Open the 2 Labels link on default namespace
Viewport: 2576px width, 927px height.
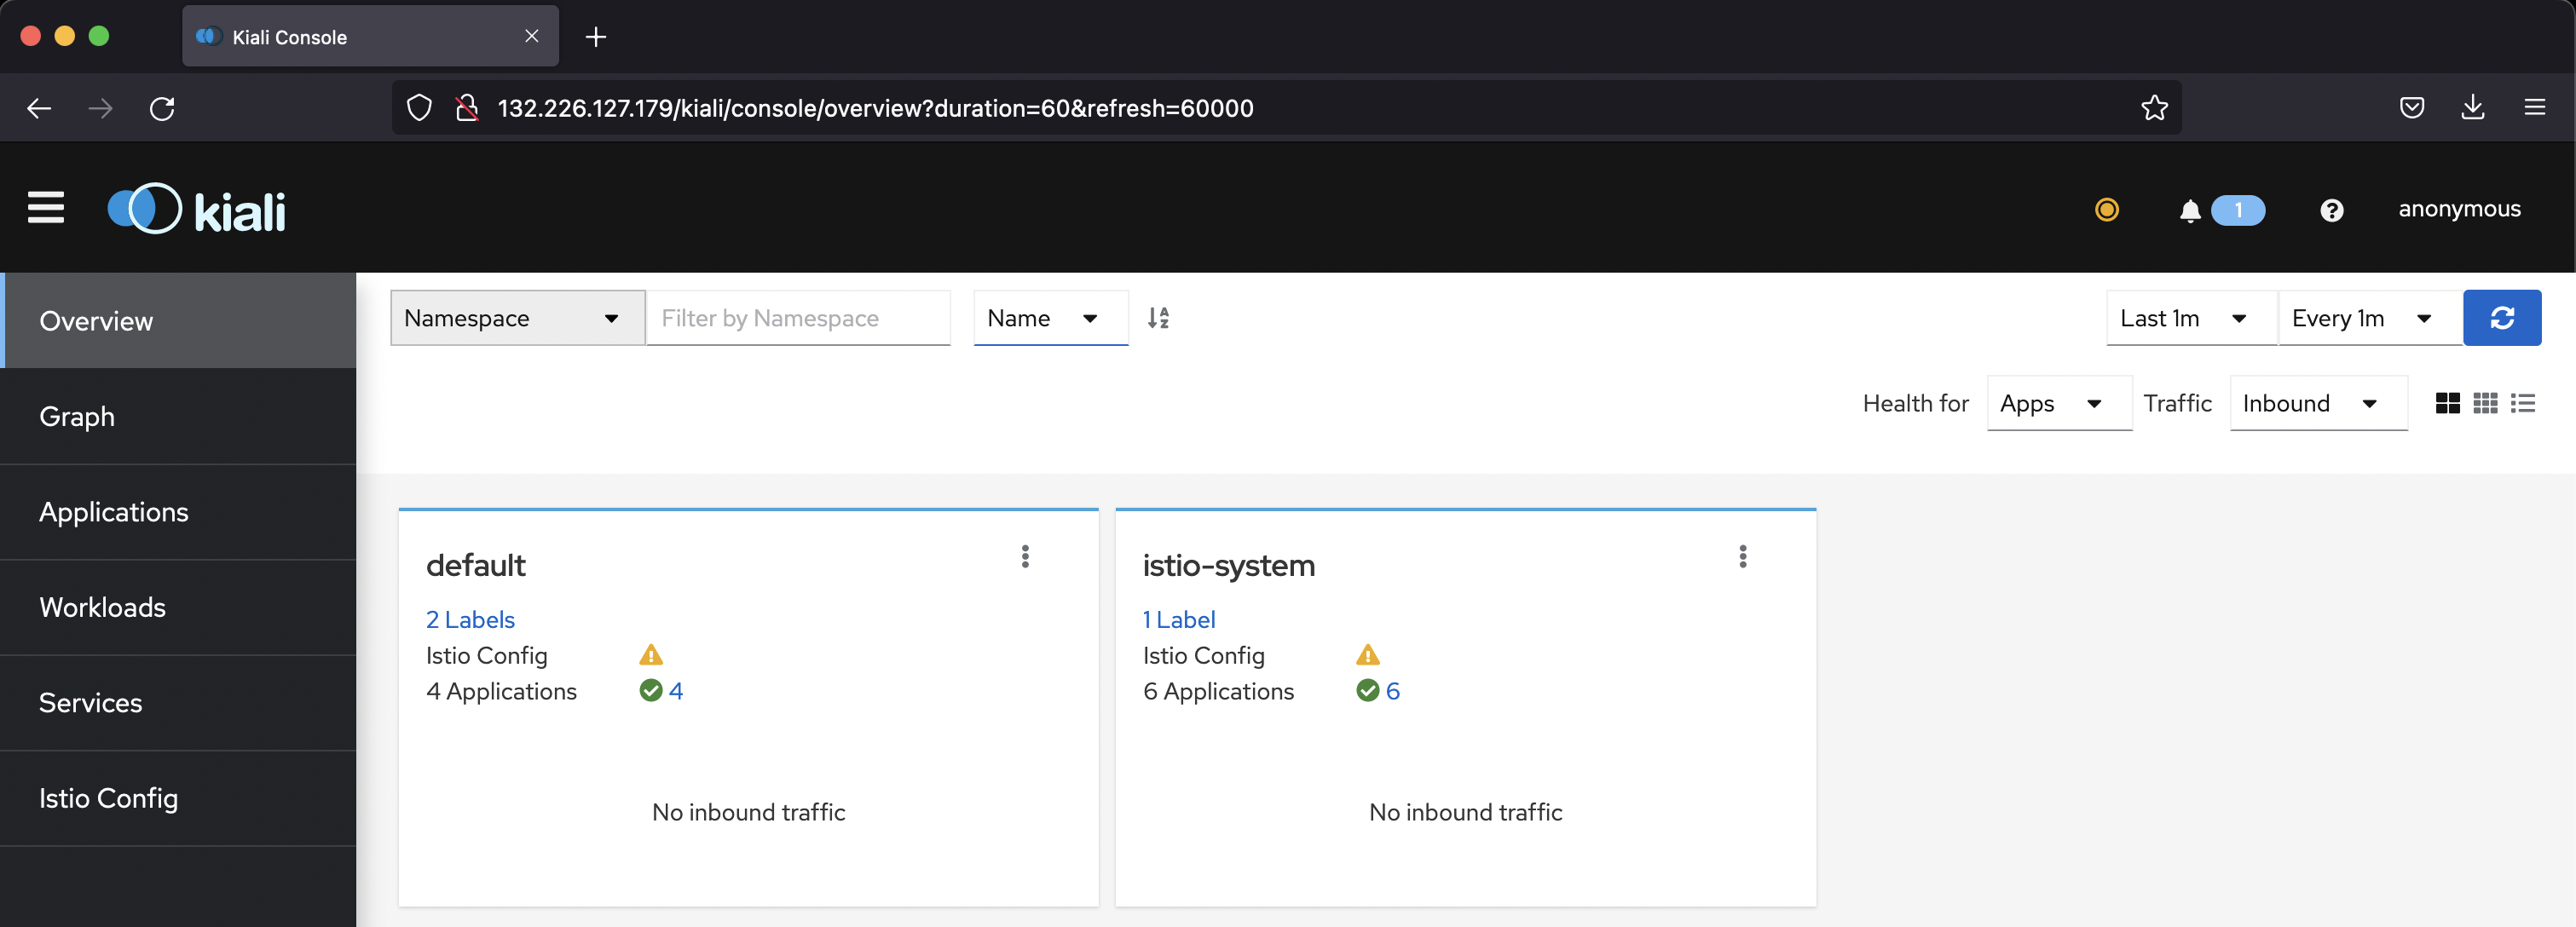coord(469,619)
